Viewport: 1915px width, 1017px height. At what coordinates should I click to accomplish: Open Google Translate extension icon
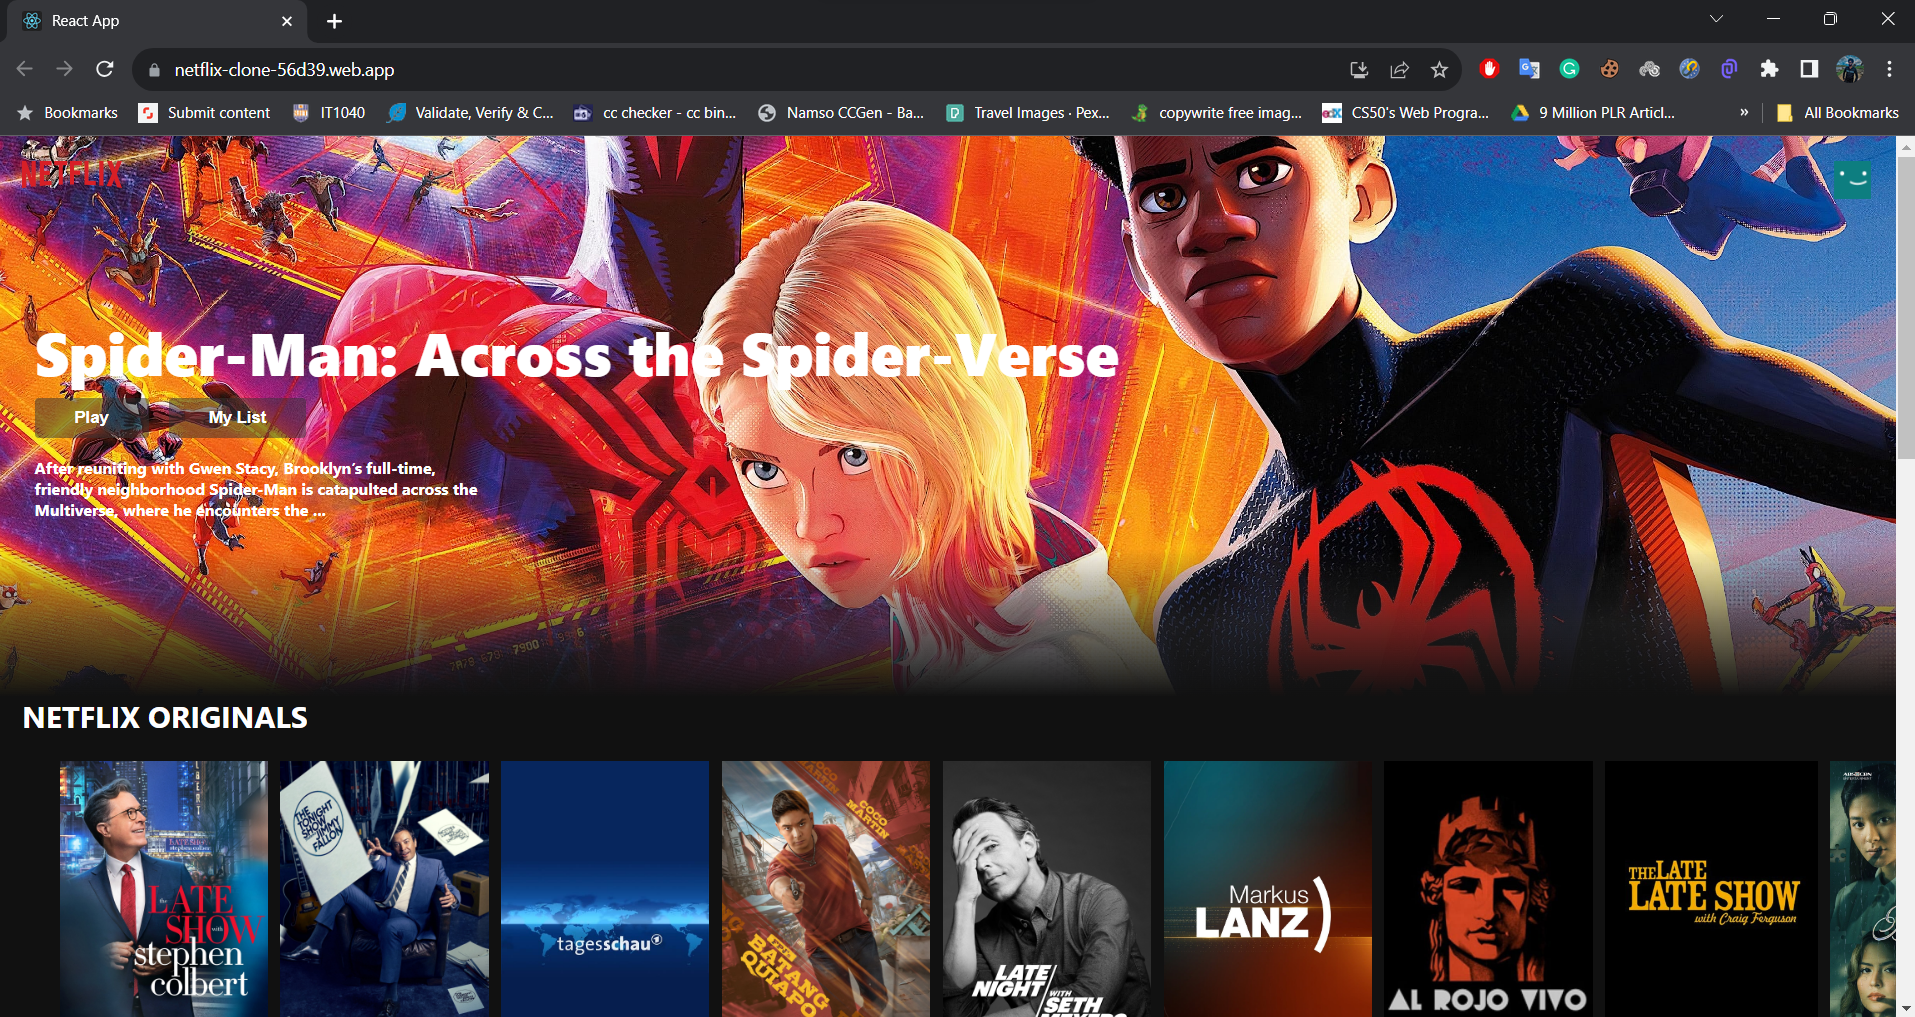[1529, 69]
